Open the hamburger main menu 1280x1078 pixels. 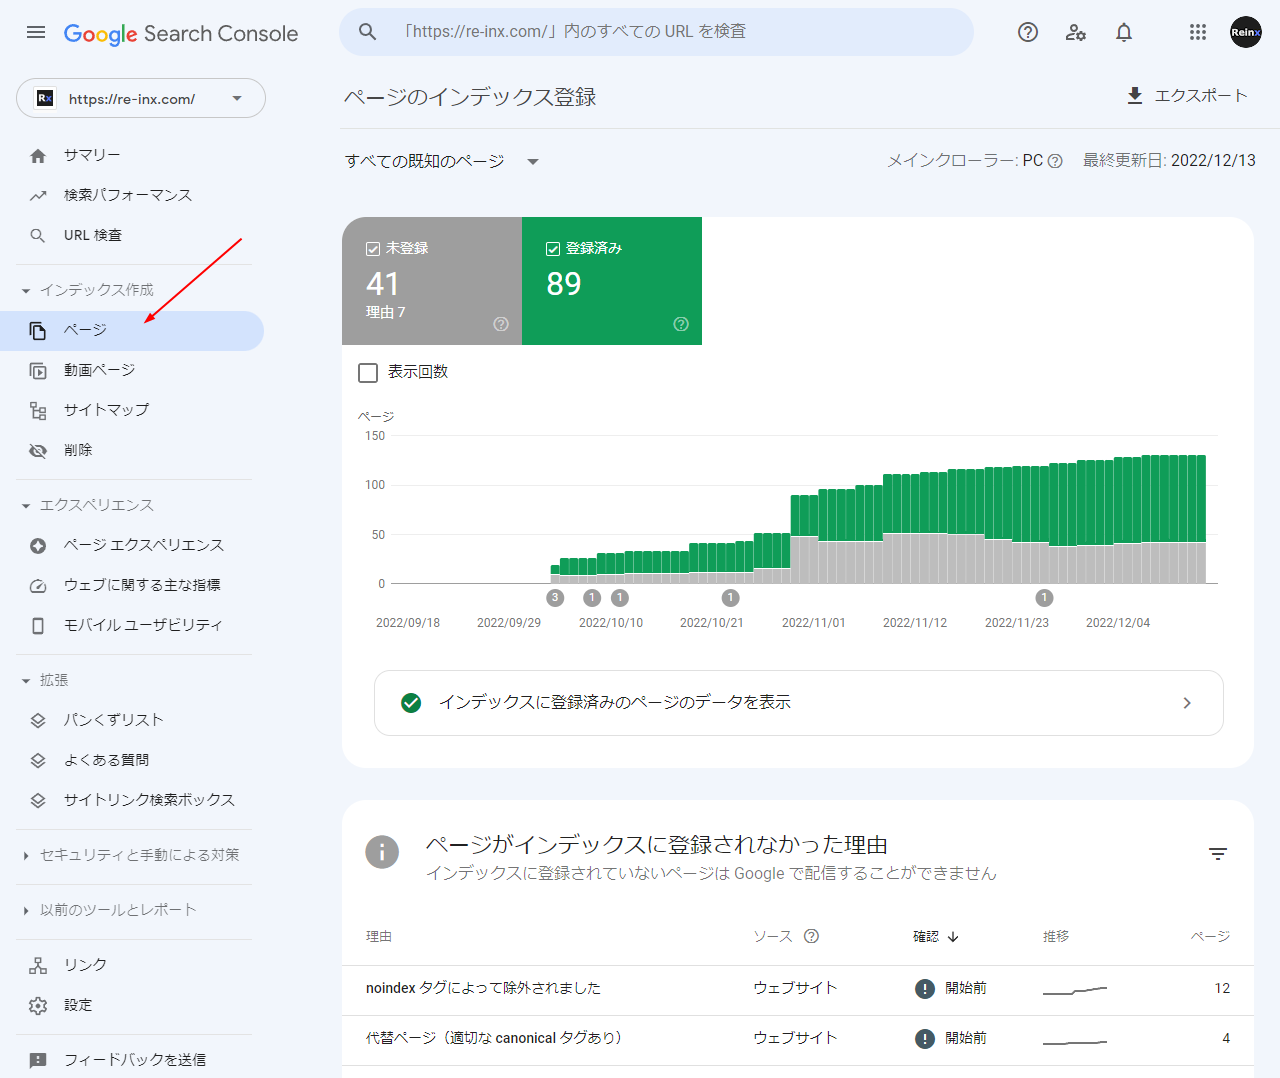coord(36,32)
